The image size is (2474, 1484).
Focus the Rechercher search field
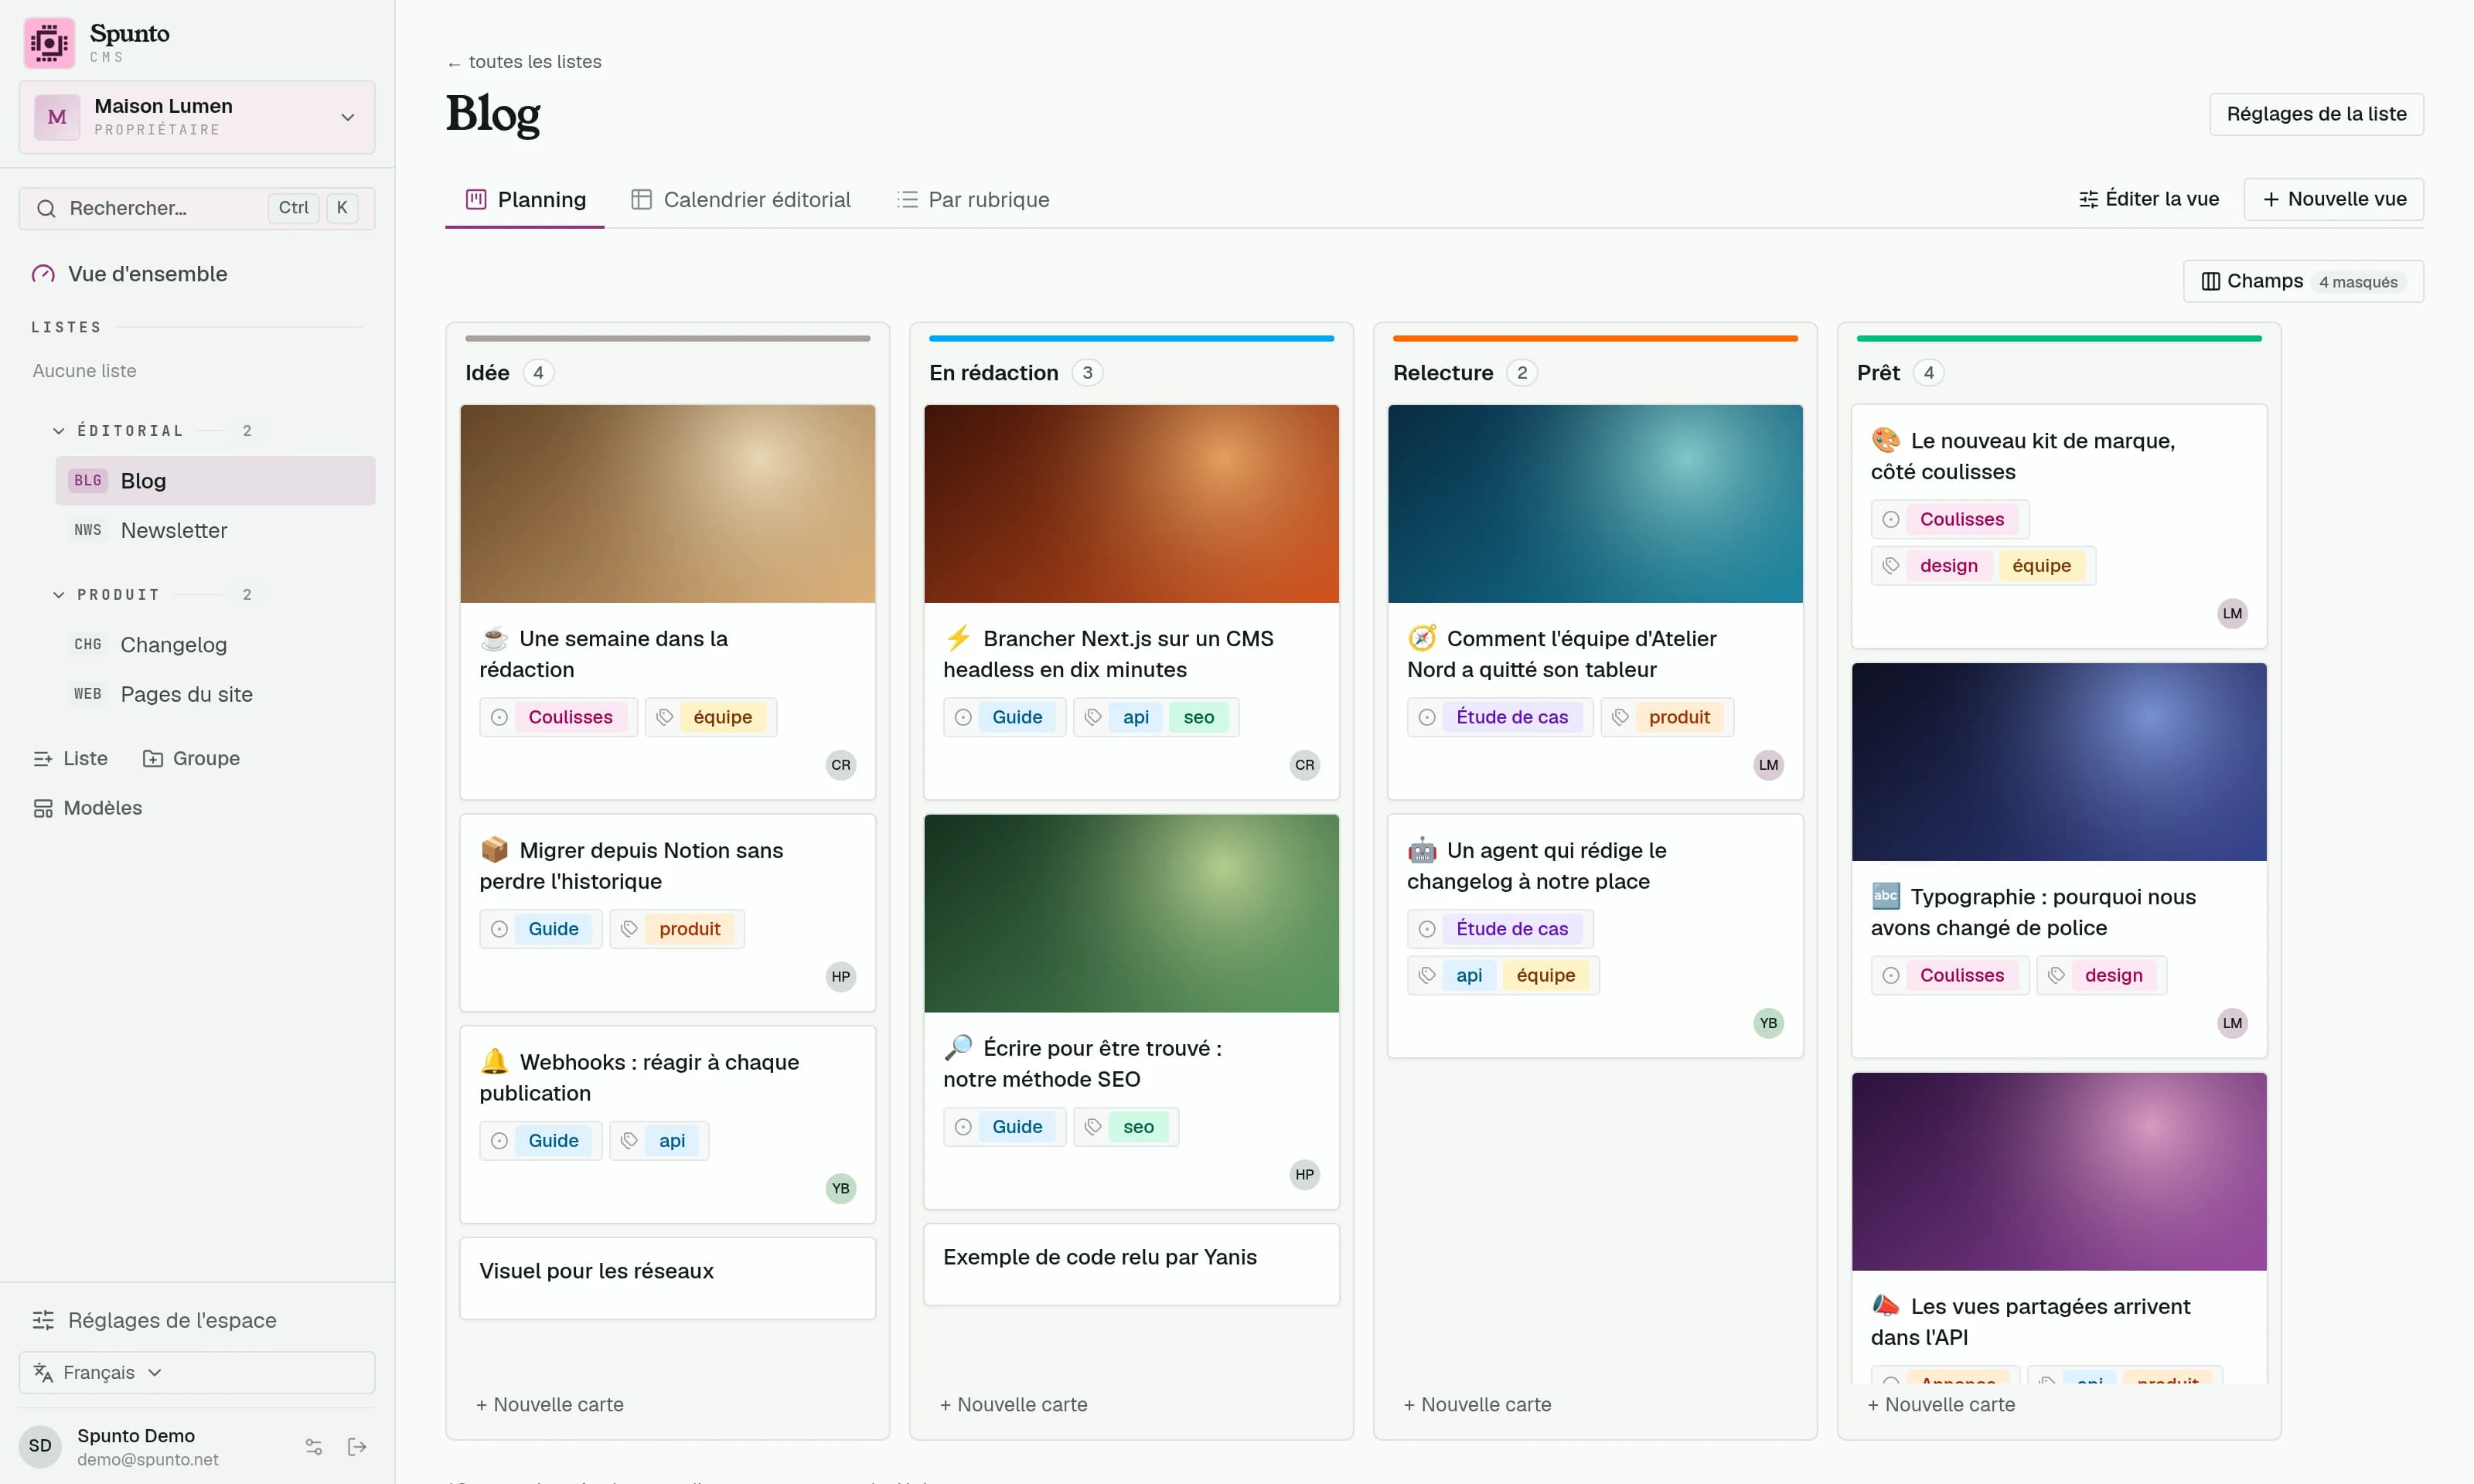point(197,208)
